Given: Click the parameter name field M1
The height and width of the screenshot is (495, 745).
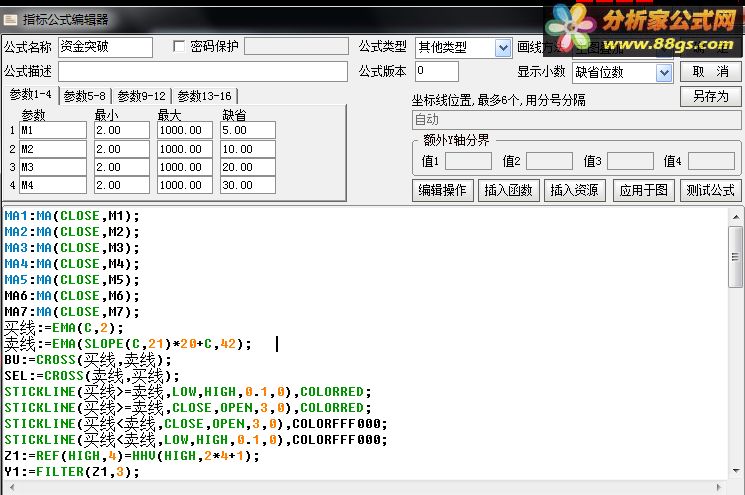Looking at the screenshot, I should 53,130.
